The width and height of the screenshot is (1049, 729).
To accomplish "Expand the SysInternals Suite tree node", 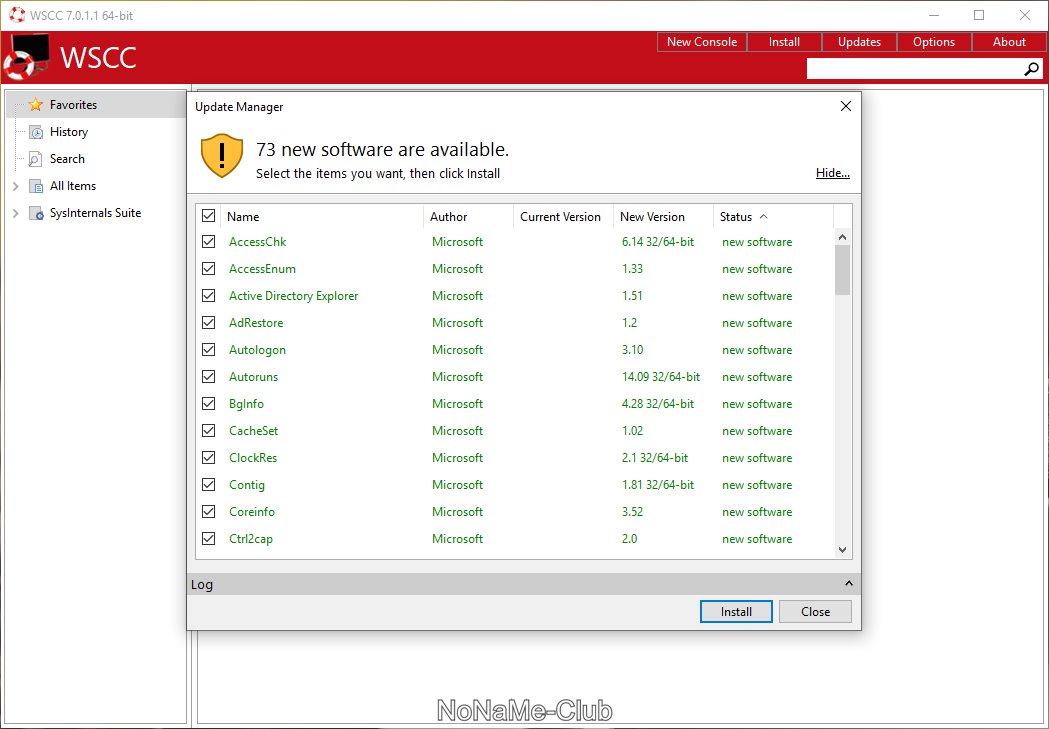I will pos(15,213).
